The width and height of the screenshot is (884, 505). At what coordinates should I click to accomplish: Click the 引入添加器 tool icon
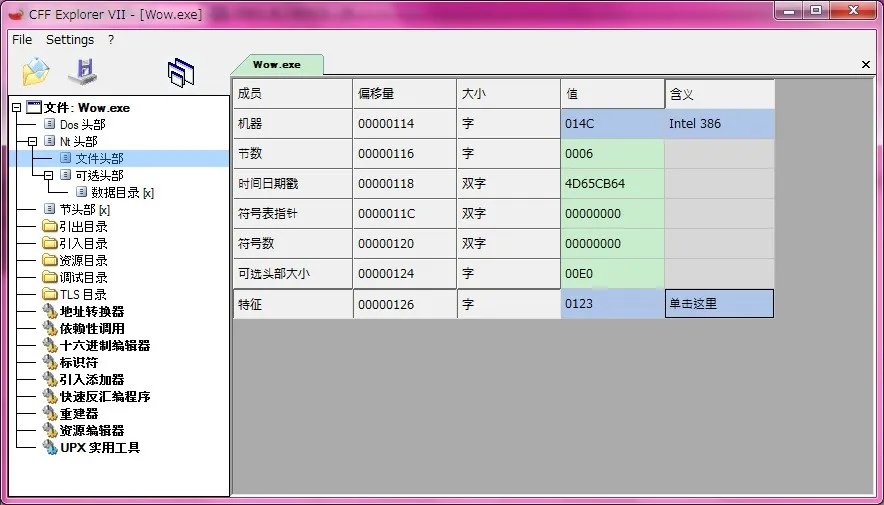(50, 379)
